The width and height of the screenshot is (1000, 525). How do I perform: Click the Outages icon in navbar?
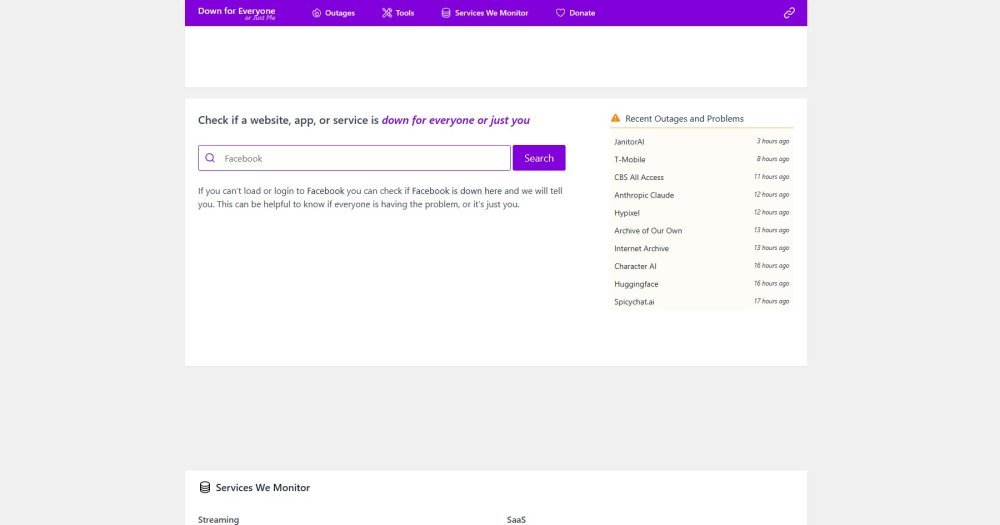[316, 13]
